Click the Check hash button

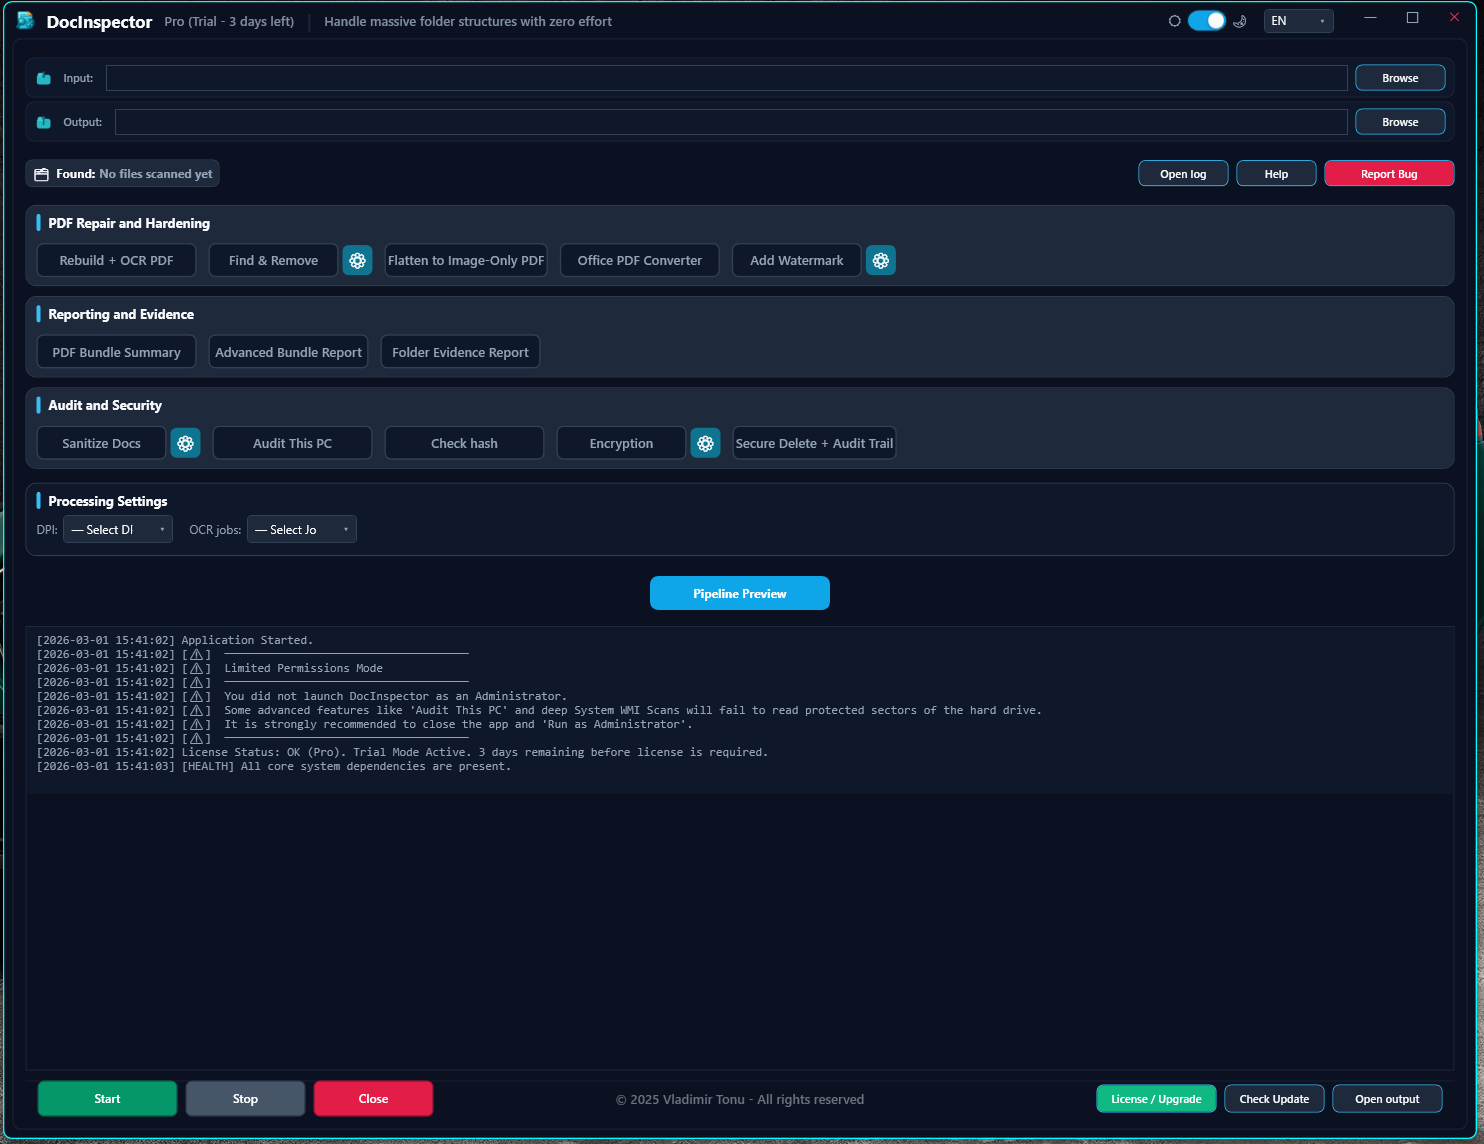coord(464,443)
